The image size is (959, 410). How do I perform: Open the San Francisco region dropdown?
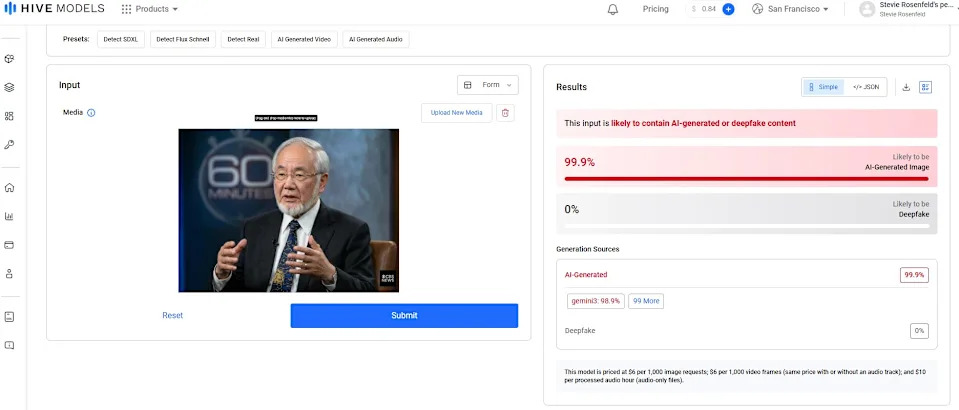point(790,9)
